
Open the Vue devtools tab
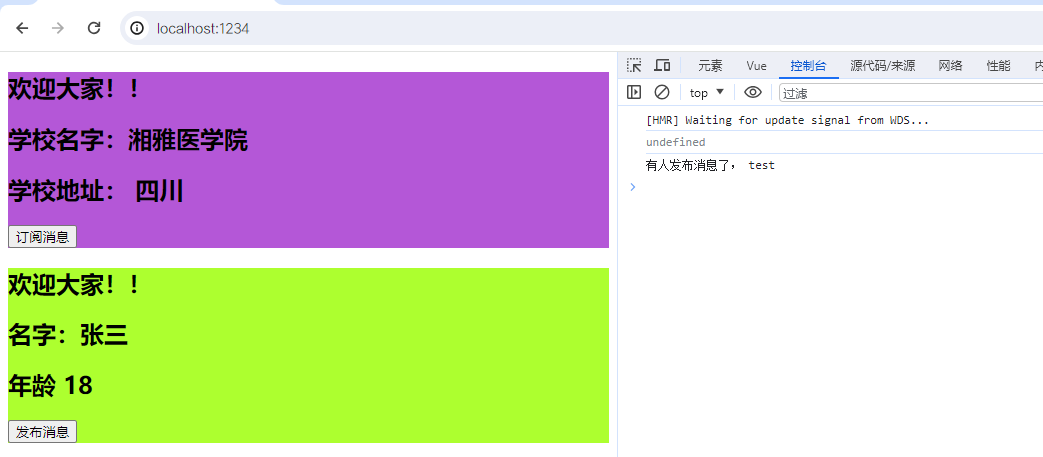tap(756, 66)
